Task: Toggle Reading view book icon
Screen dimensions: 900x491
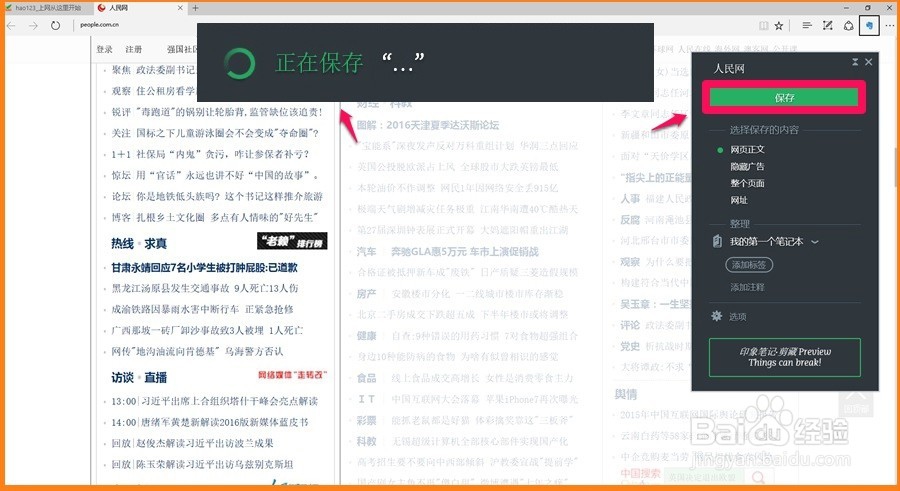Action: [763, 26]
